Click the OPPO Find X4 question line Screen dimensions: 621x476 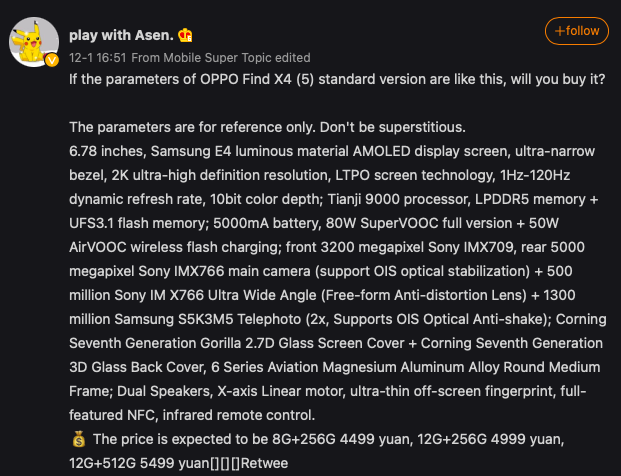point(337,78)
